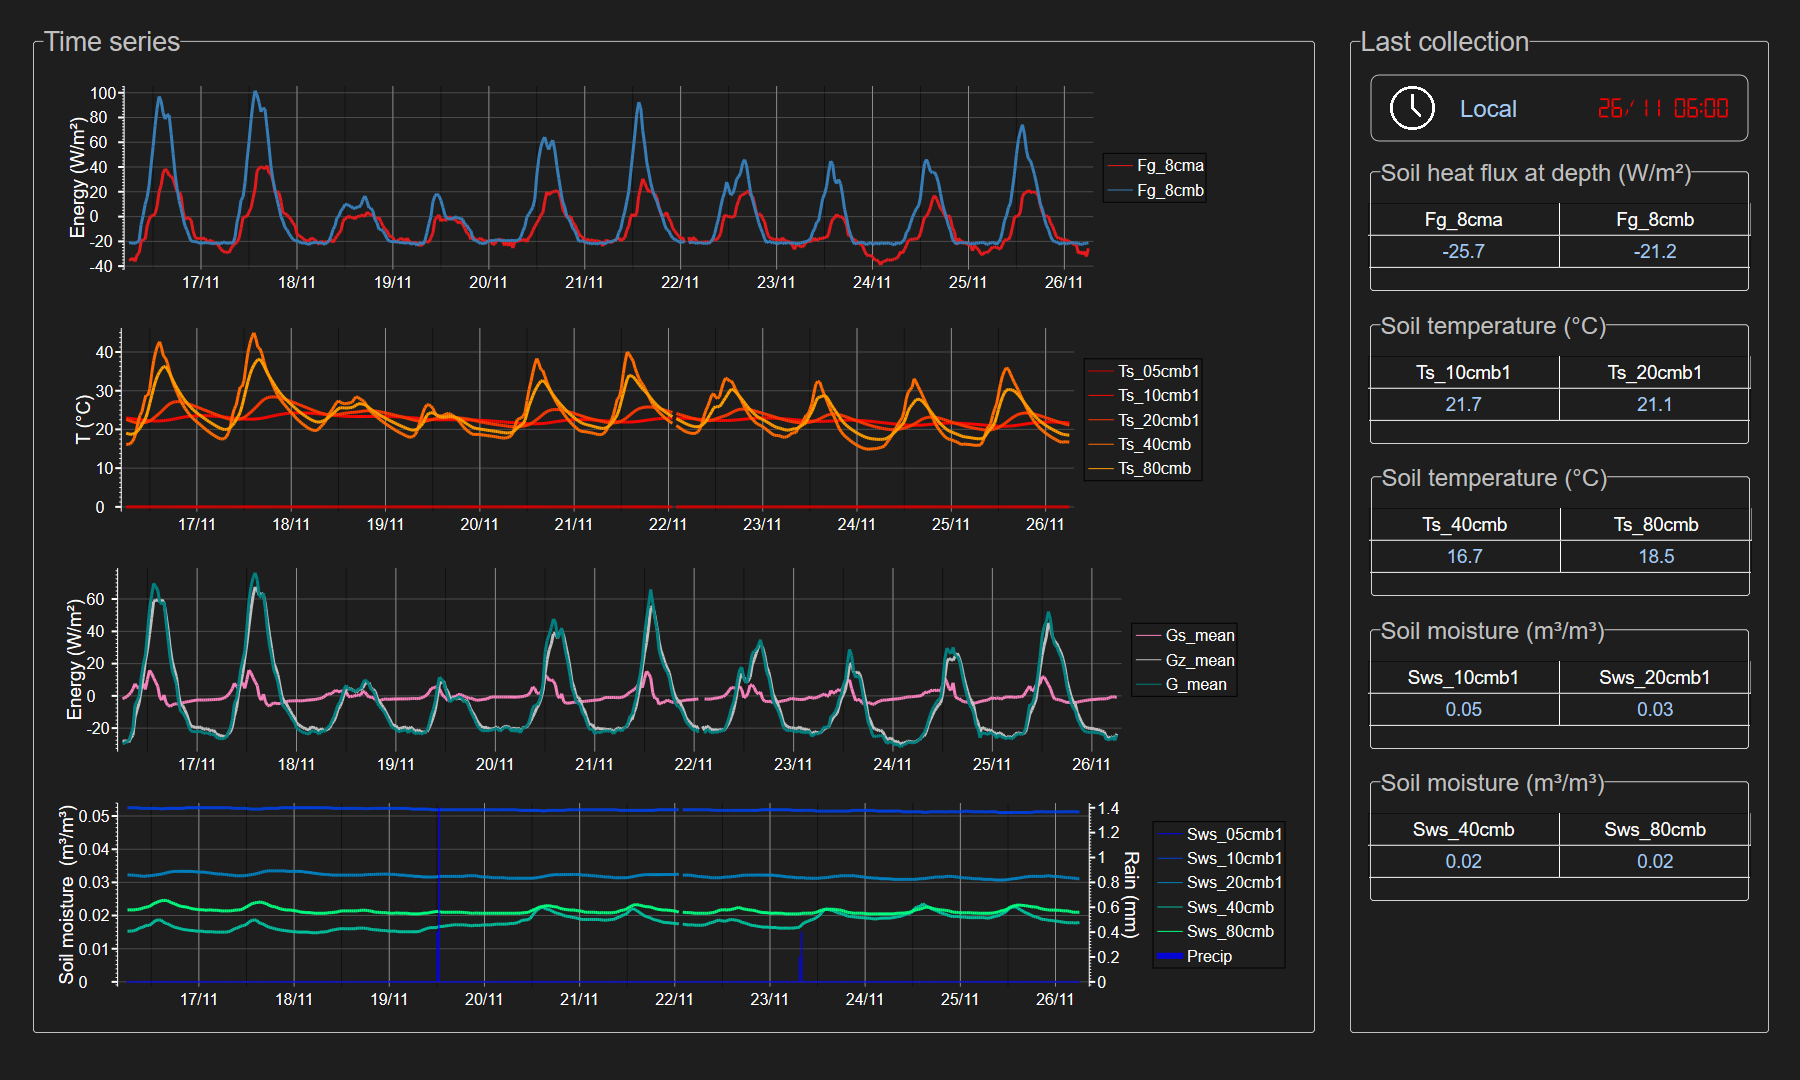The height and width of the screenshot is (1080, 1800).
Task: Select the Sws_80cmb column header
Action: click(x=1654, y=830)
